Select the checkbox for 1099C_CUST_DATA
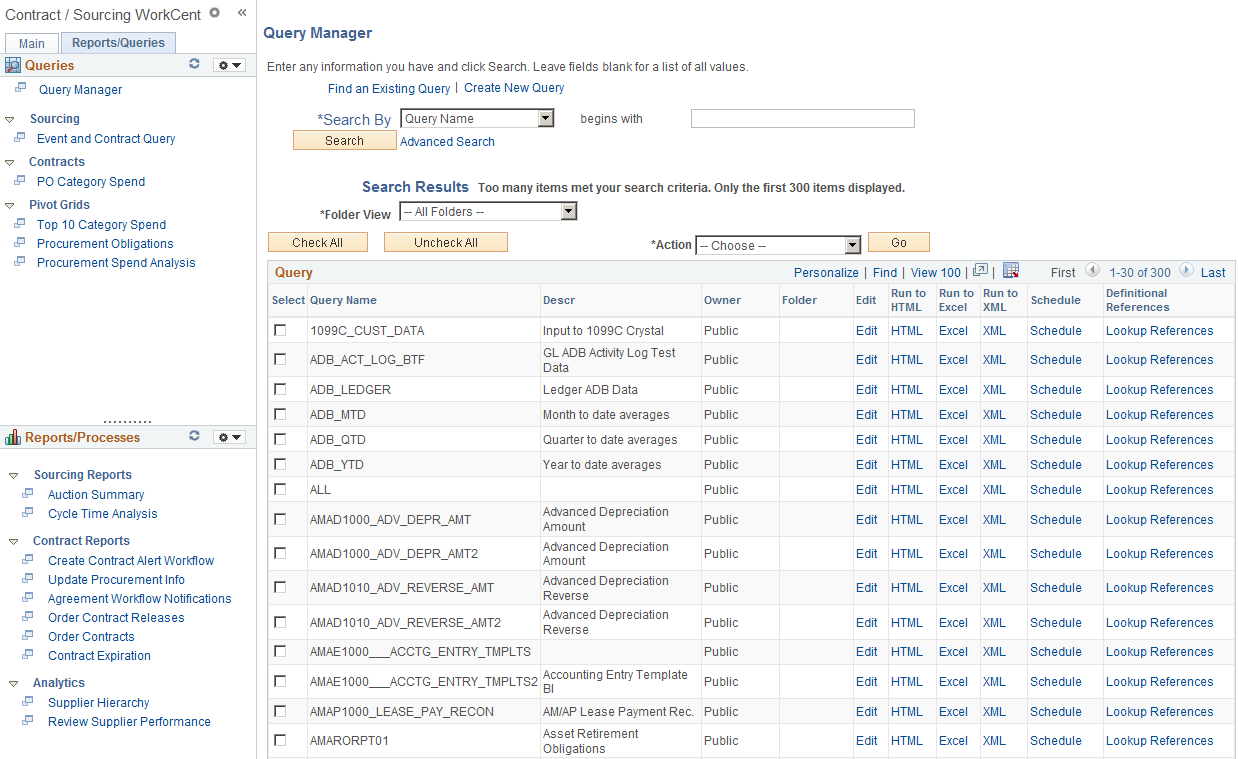 [281, 330]
